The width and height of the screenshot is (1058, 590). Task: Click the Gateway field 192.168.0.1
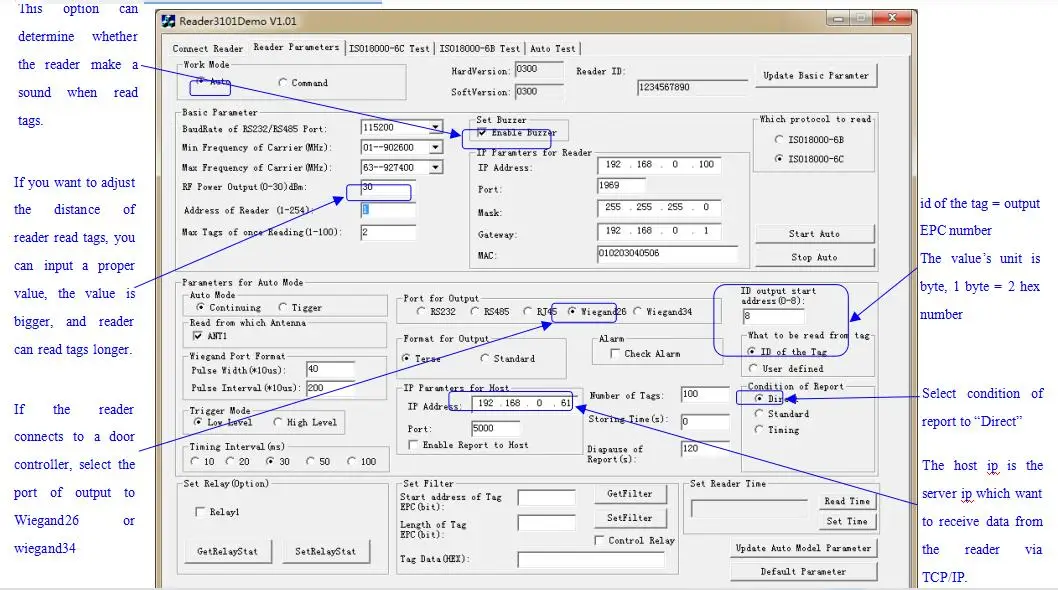[x=659, y=231]
